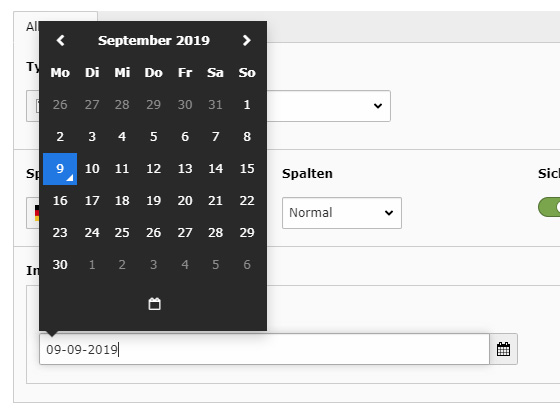Select day 18 in the Mi column
Image resolution: width=560 pixels, height=413 pixels.
point(122,201)
